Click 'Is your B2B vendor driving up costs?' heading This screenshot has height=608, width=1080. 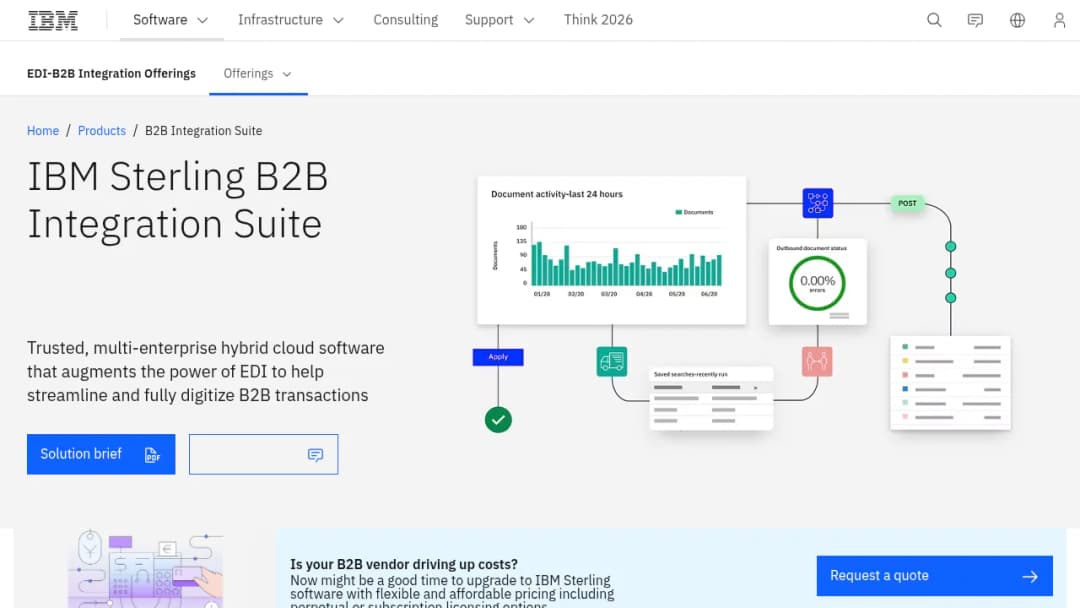click(404, 565)
